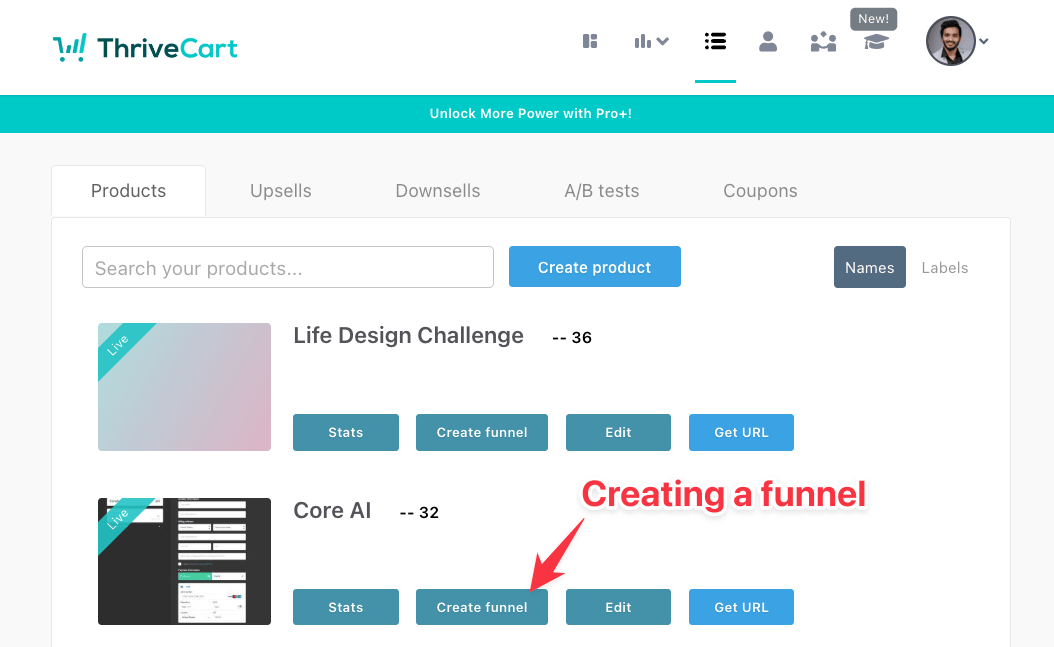1054x647 pixels.
Task: Create funnel for Life Design Challenge
Action: pyautogui.click(x=482, y=433)
